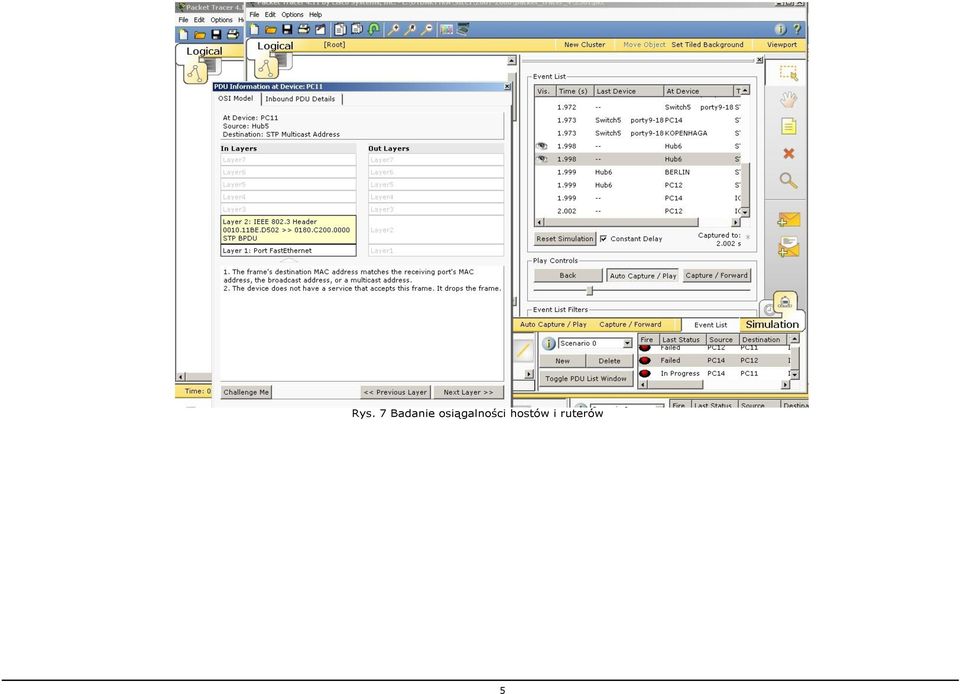Click the Copy icon in the toolbar
The width and height of the screenshot is (960, 694).
tap(340, 29)
